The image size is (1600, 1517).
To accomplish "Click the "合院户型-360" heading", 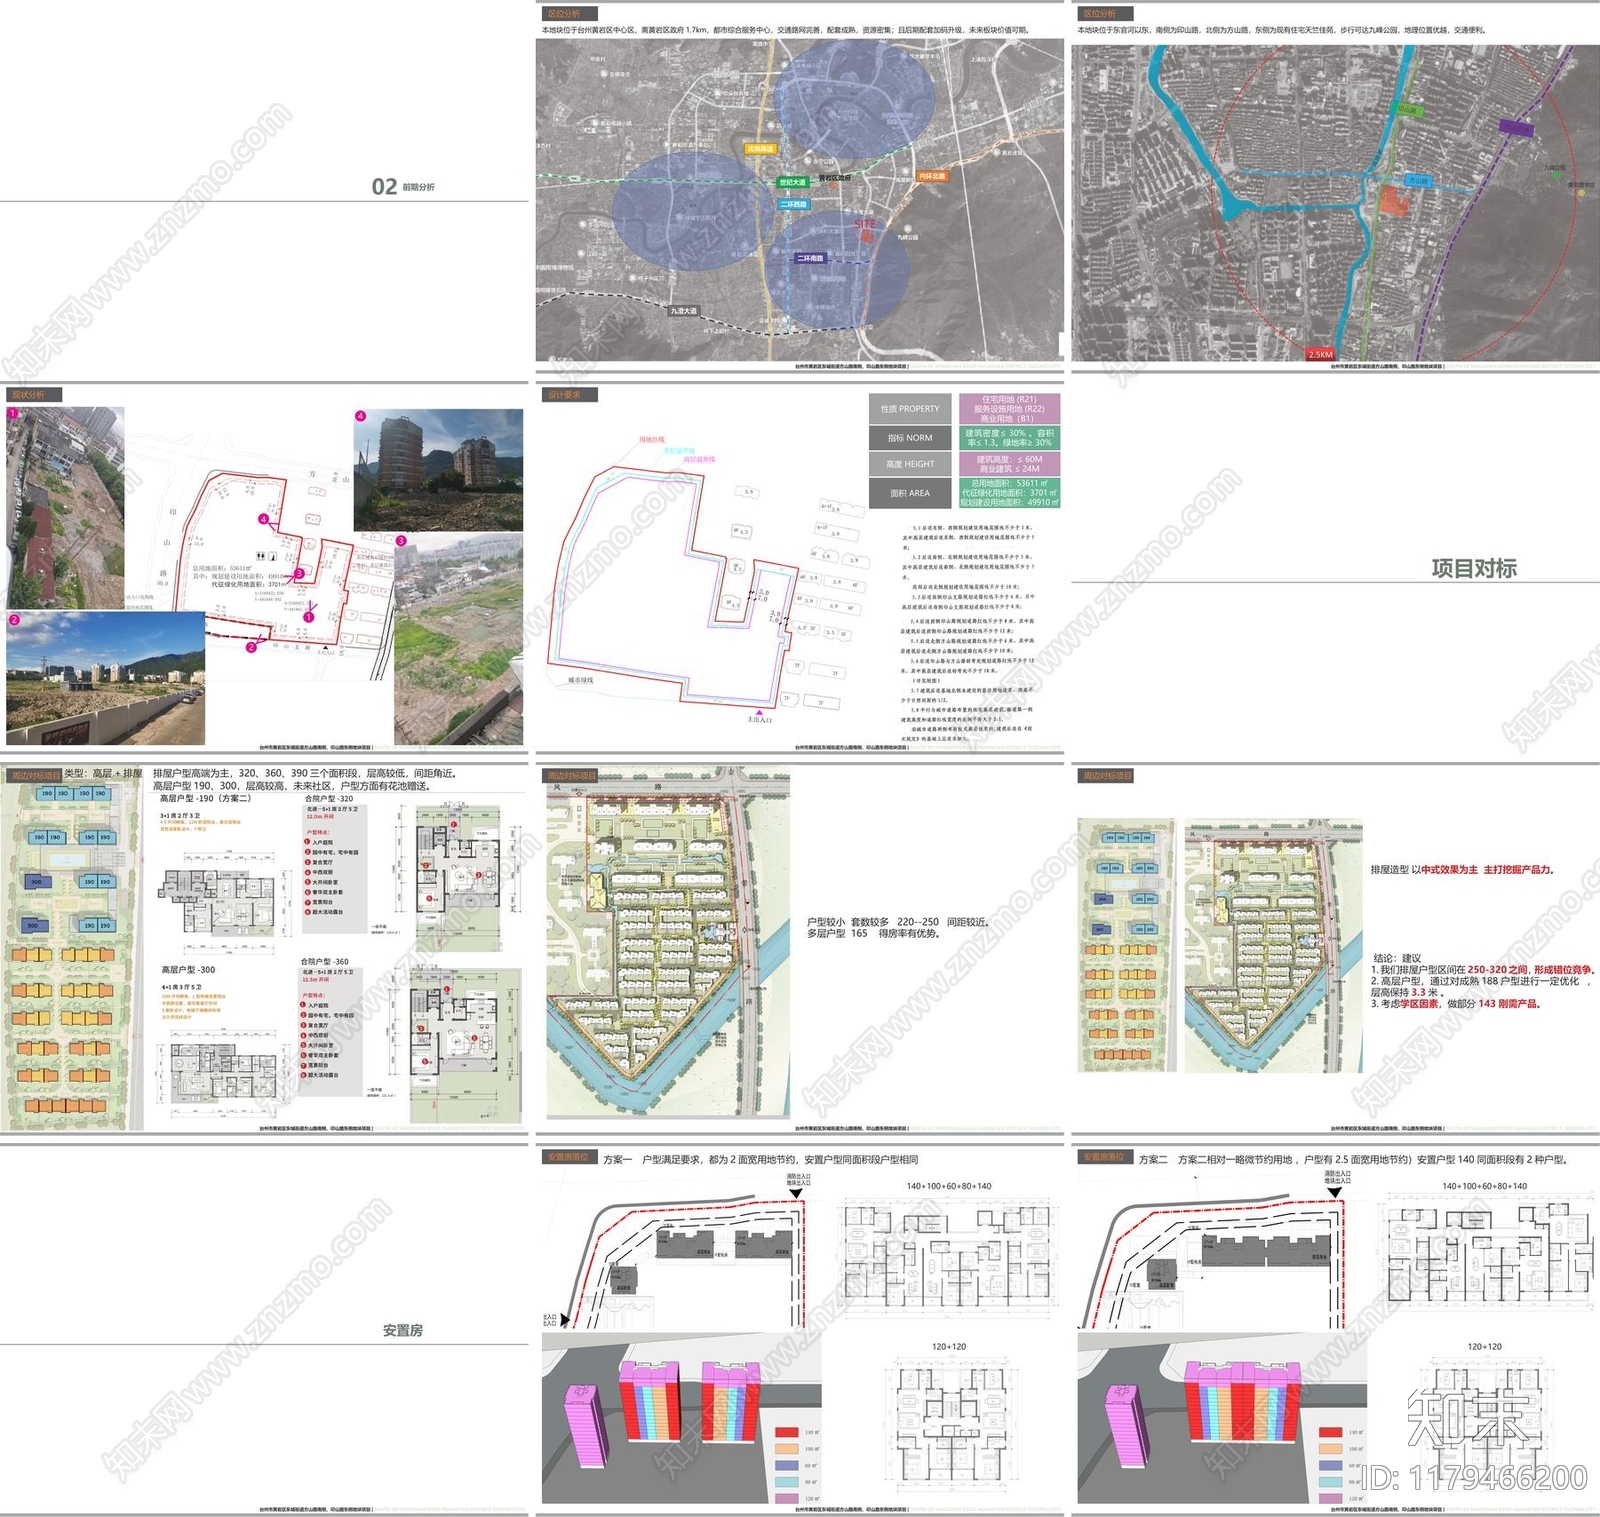I will pyautogui.click(x=325, y=961).
